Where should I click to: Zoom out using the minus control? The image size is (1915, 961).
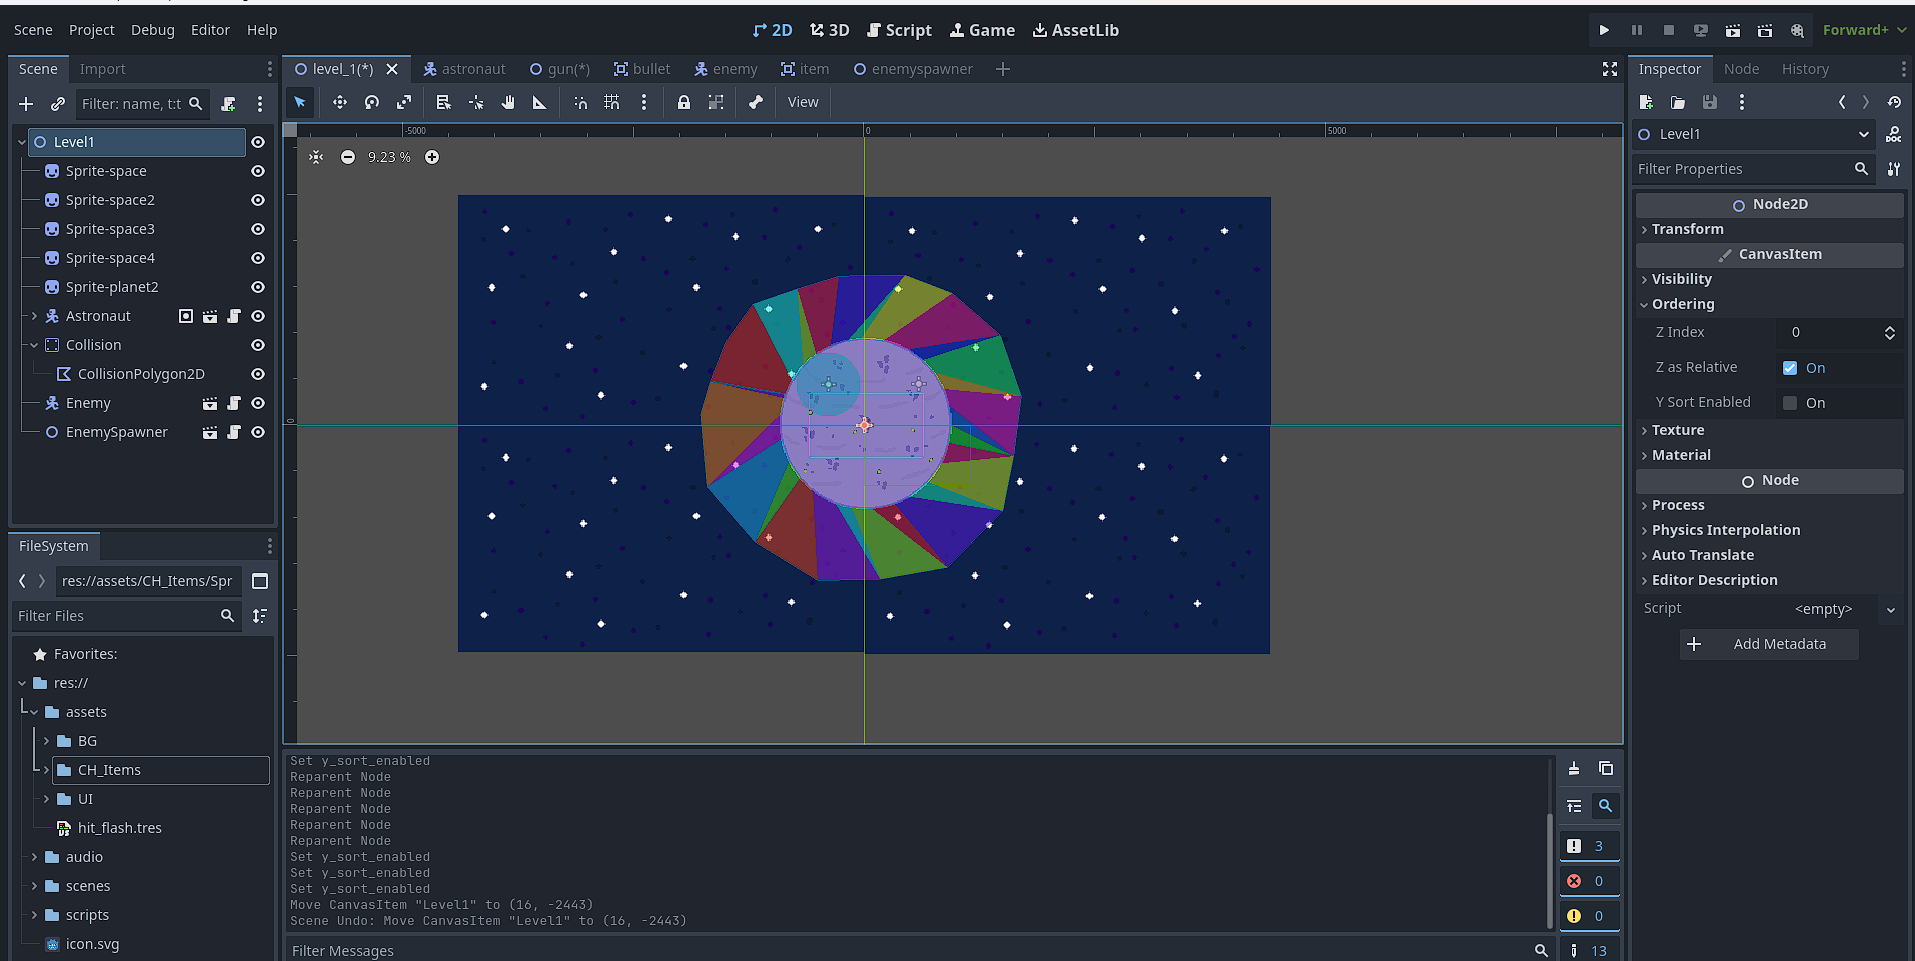tap(348, 157)
